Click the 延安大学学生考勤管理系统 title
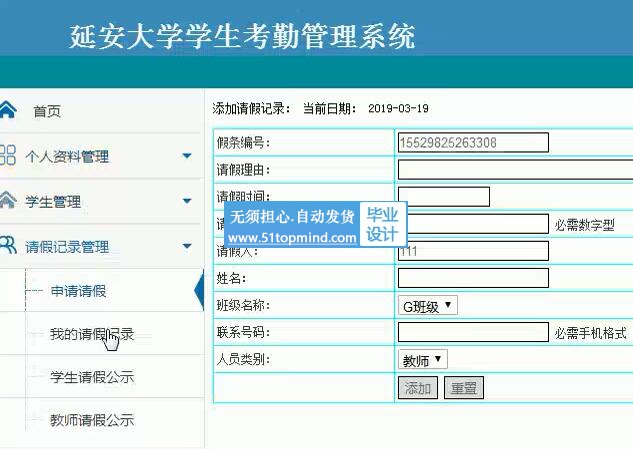Viewport: 633px width, 449px height. tap(242, 36)
